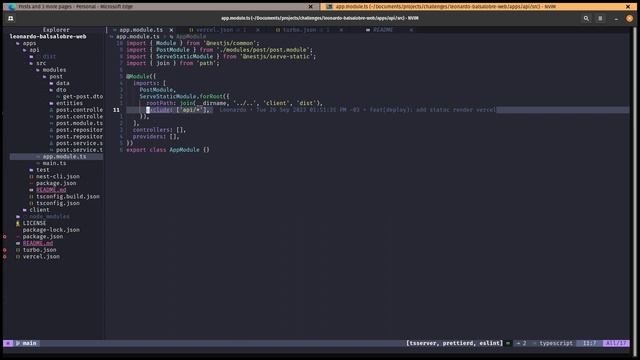Screen dimensions: 640x360
Task: Close the app.module.ts buffer tab
Action: pyautogui.click(x=171, y=30)
